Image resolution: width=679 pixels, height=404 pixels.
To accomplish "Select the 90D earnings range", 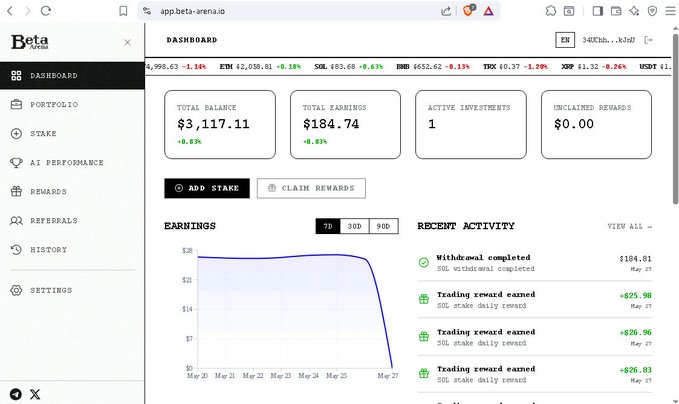I will point(383,226).
